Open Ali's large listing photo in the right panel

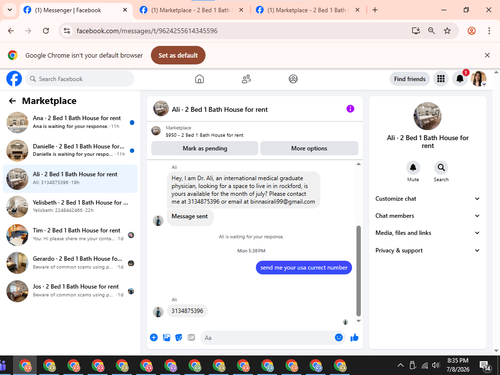tap(428, 116)
